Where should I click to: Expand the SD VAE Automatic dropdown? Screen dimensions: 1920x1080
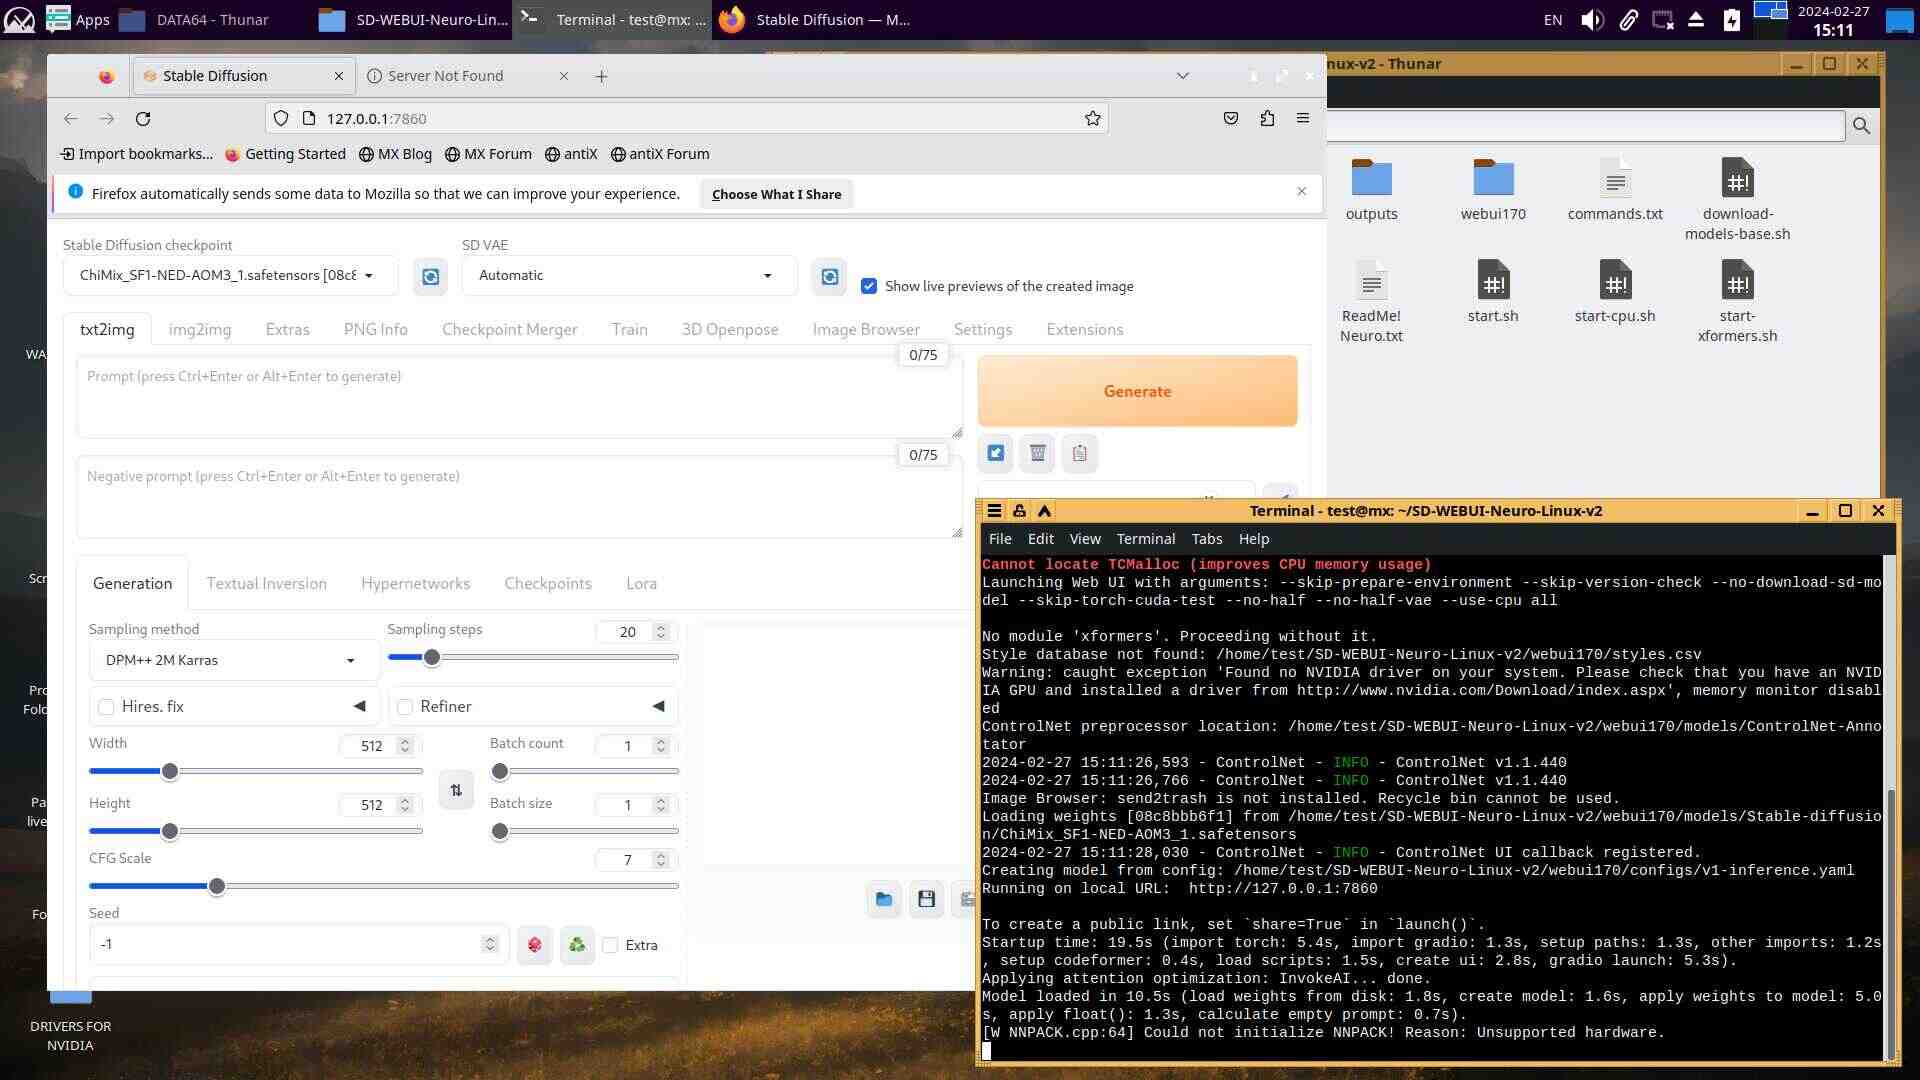(x=627, y=275)
